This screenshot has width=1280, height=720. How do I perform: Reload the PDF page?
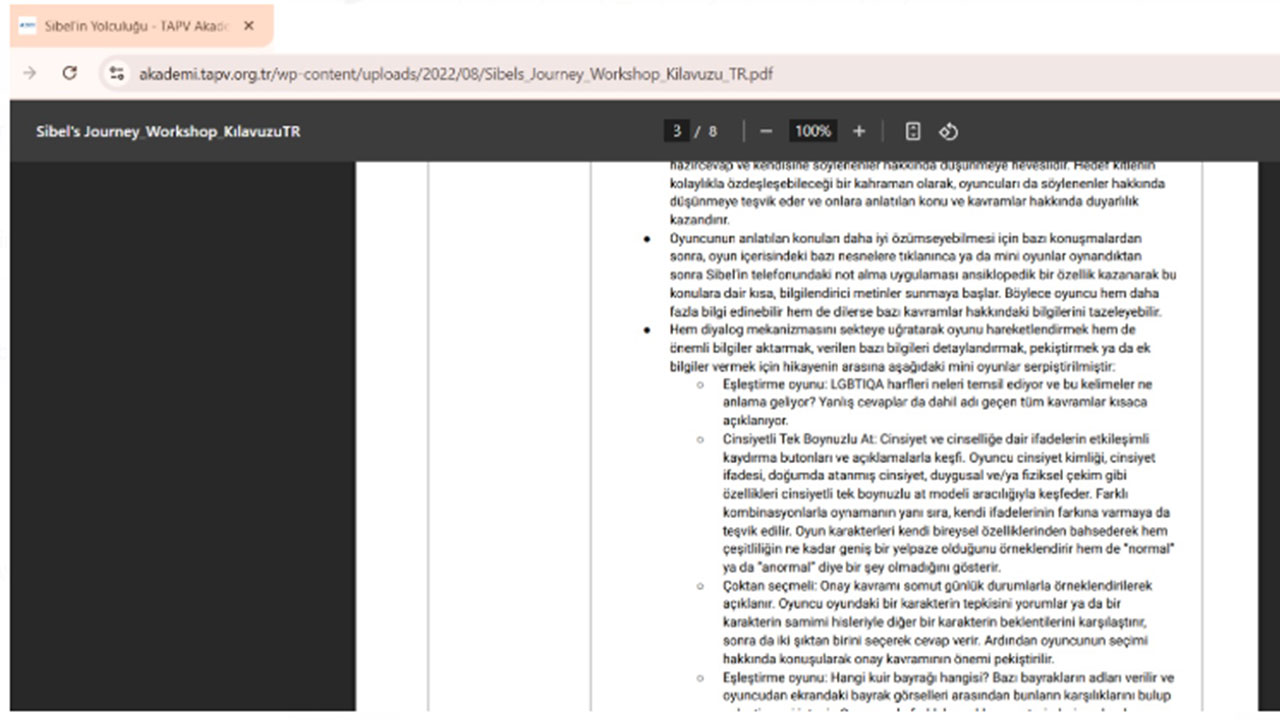(69, 73)
